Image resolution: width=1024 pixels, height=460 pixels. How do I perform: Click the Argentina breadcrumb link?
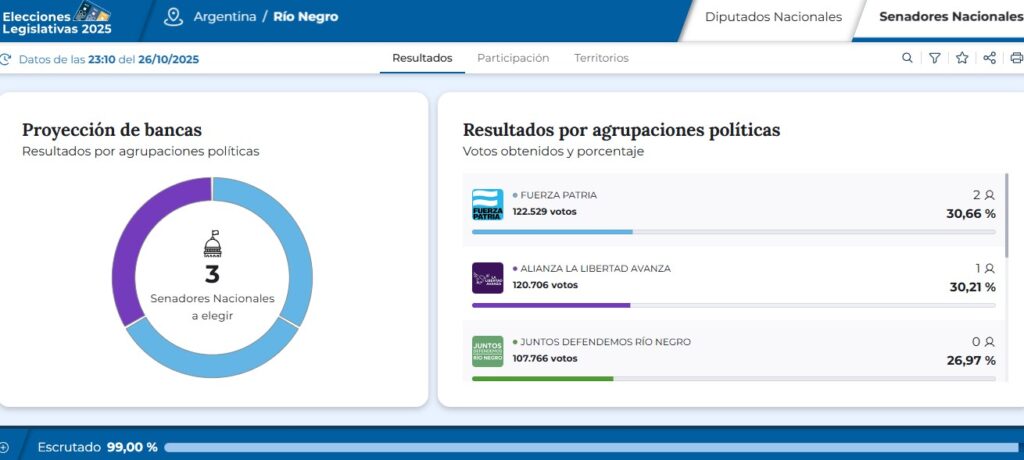coord(224,17)
